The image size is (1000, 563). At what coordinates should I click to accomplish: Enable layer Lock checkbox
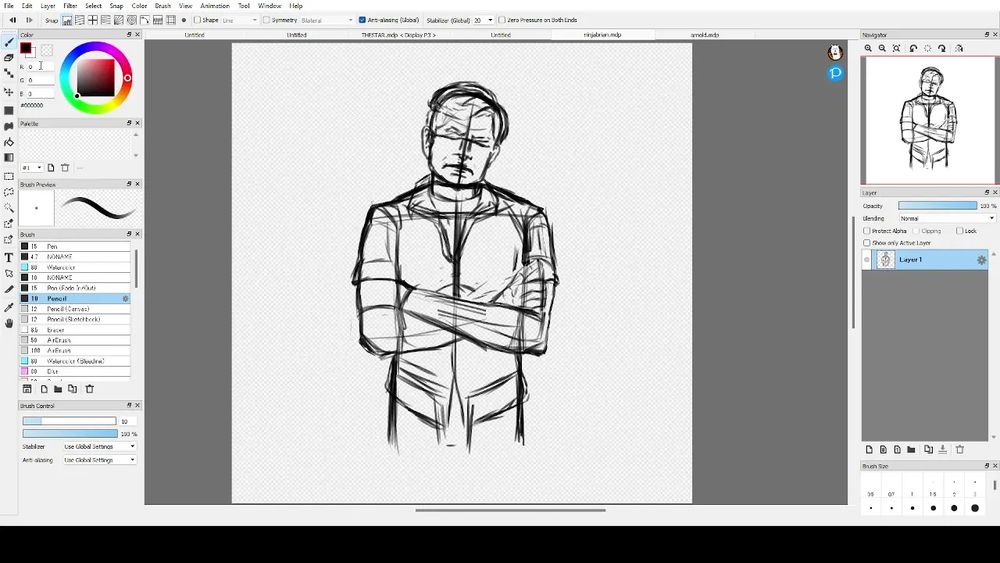coord(960,231)
